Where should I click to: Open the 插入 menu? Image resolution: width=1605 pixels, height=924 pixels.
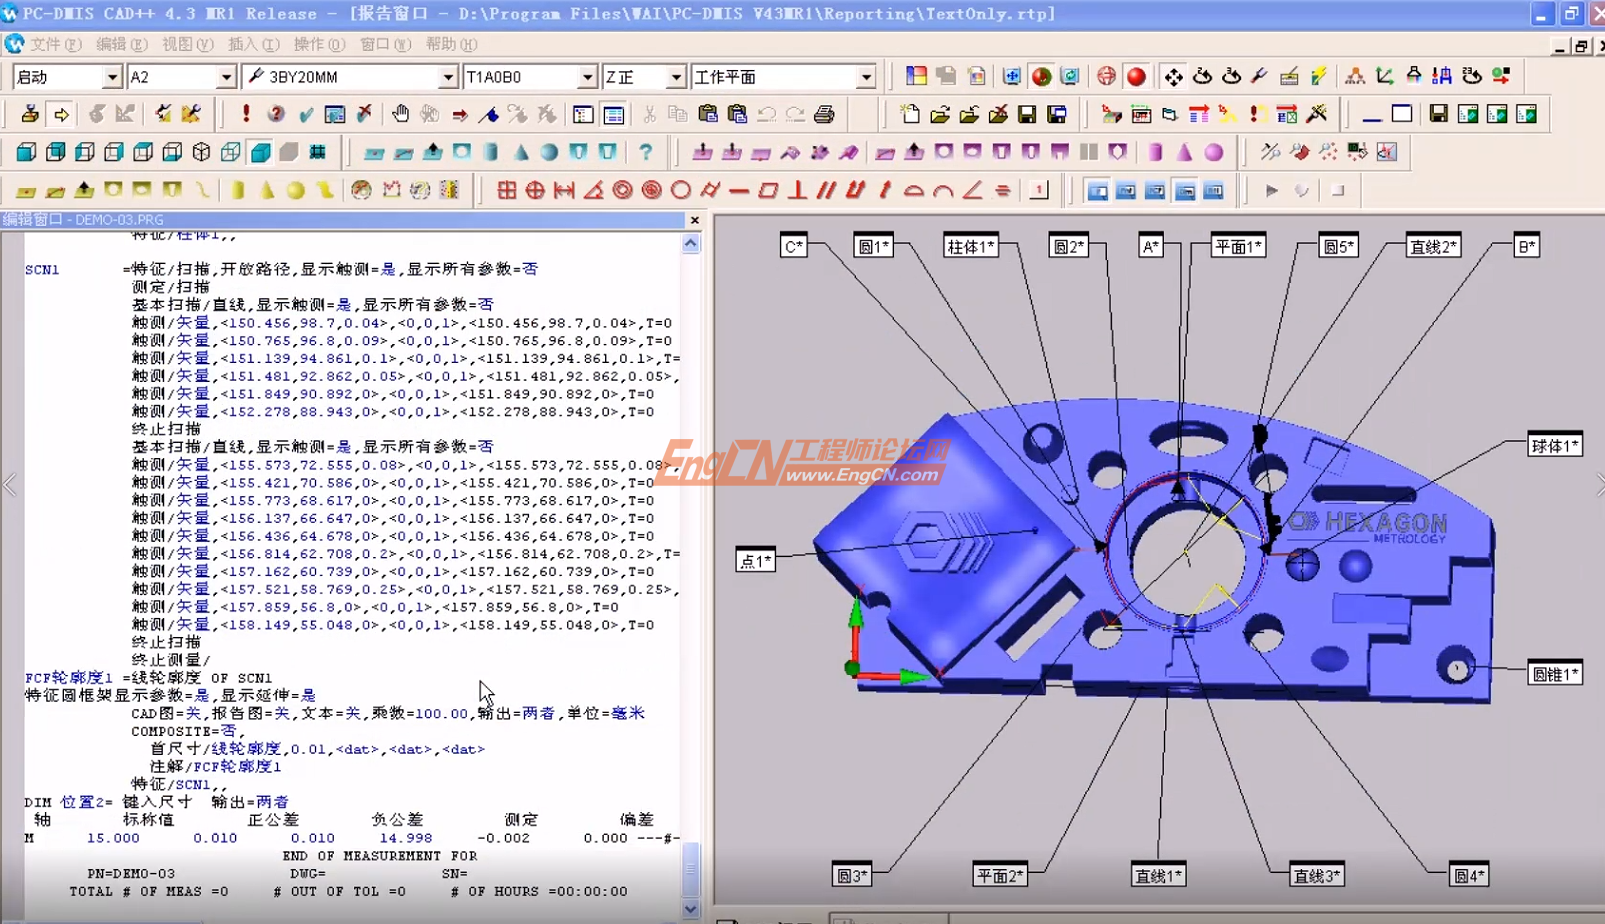pos(253,44)
